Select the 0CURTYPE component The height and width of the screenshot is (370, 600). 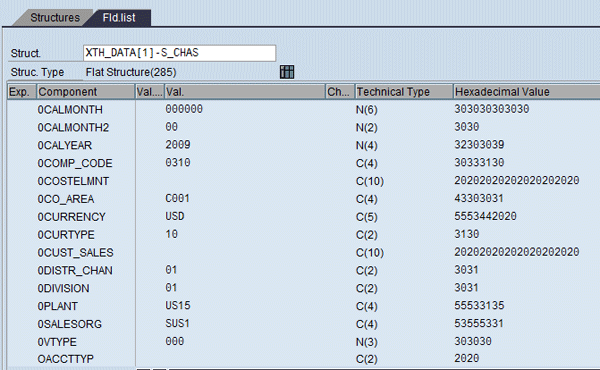66,235
